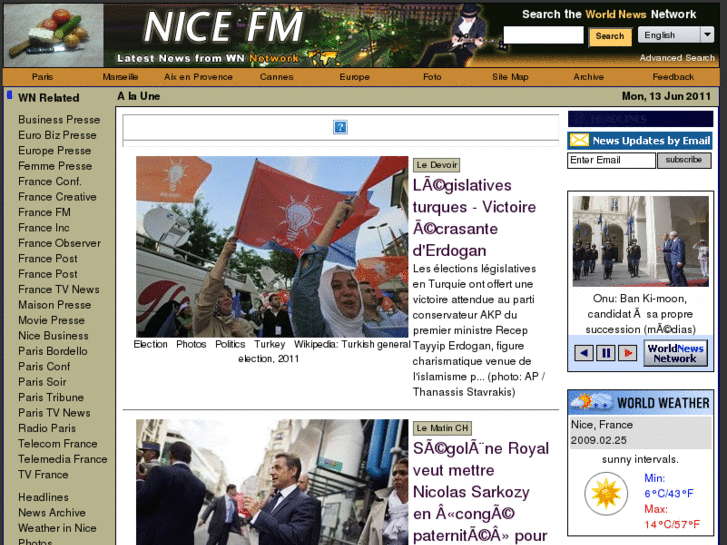
Task: Click the food photo in header
Action: 53,35
